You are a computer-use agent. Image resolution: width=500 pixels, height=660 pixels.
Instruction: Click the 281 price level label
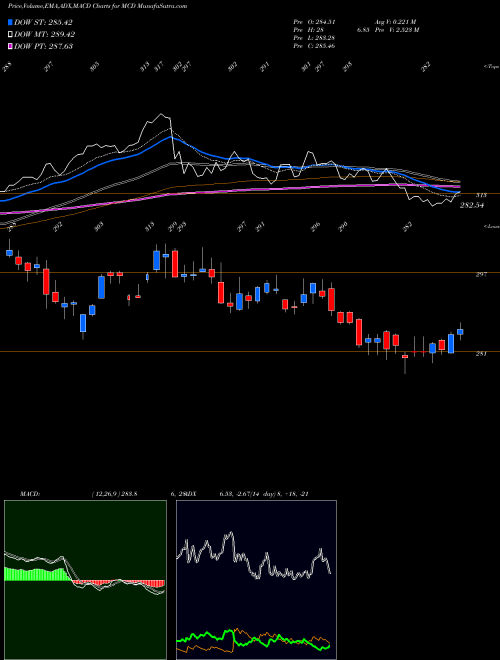tap(481, 354)
